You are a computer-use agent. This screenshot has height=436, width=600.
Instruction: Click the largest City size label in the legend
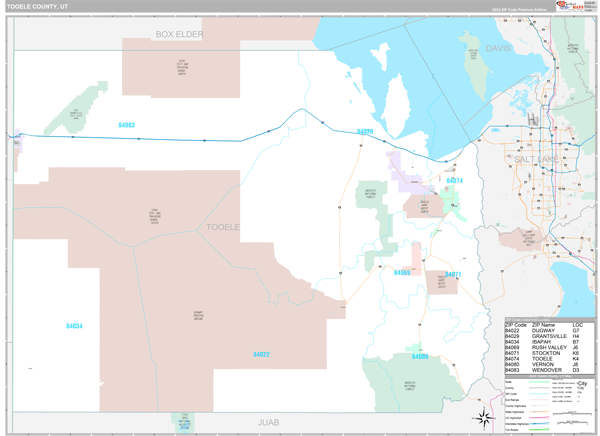(582, 383)
